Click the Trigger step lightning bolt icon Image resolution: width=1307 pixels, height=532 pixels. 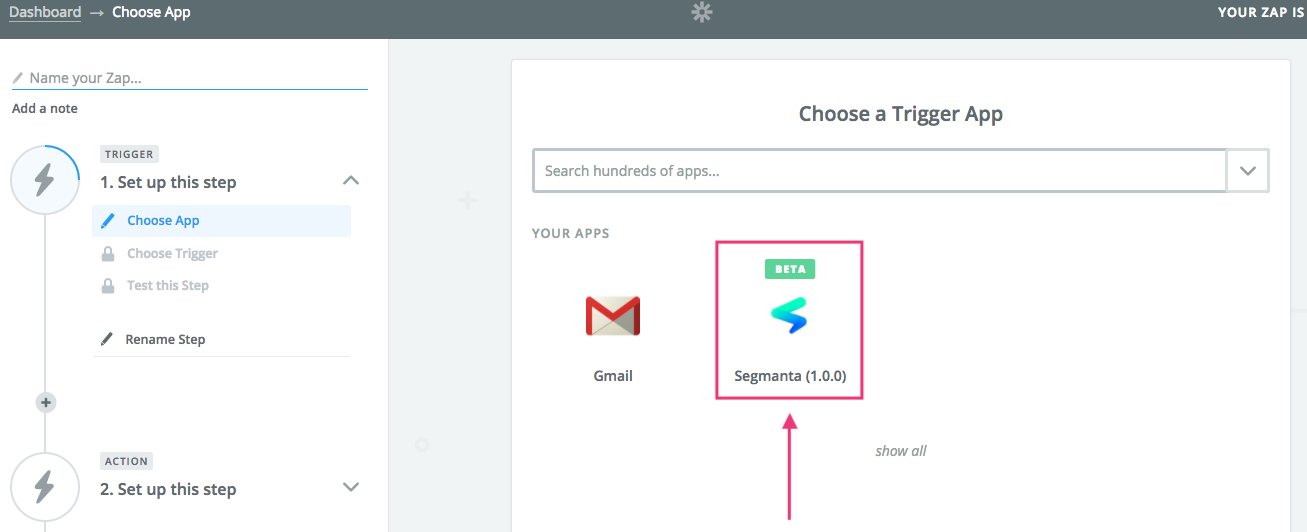(x=45, y=181)
